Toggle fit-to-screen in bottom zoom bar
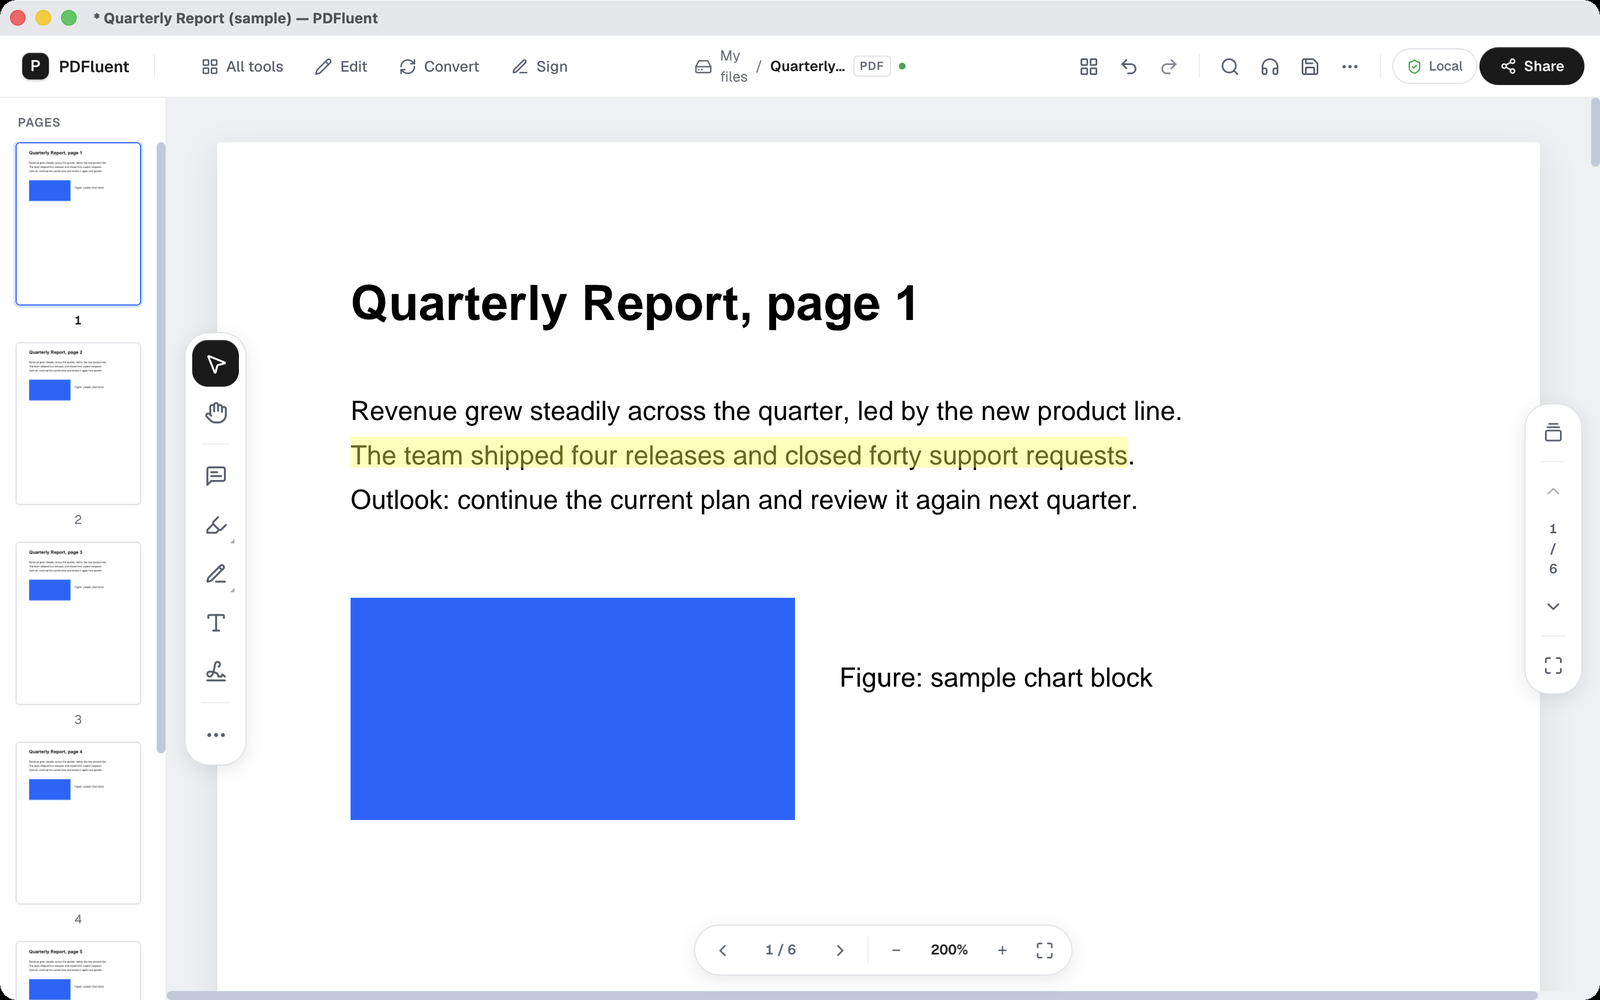Image resolution: width=1600 pixels, height=1000 pixels. pyautogui.click(x=1045, y=950)
